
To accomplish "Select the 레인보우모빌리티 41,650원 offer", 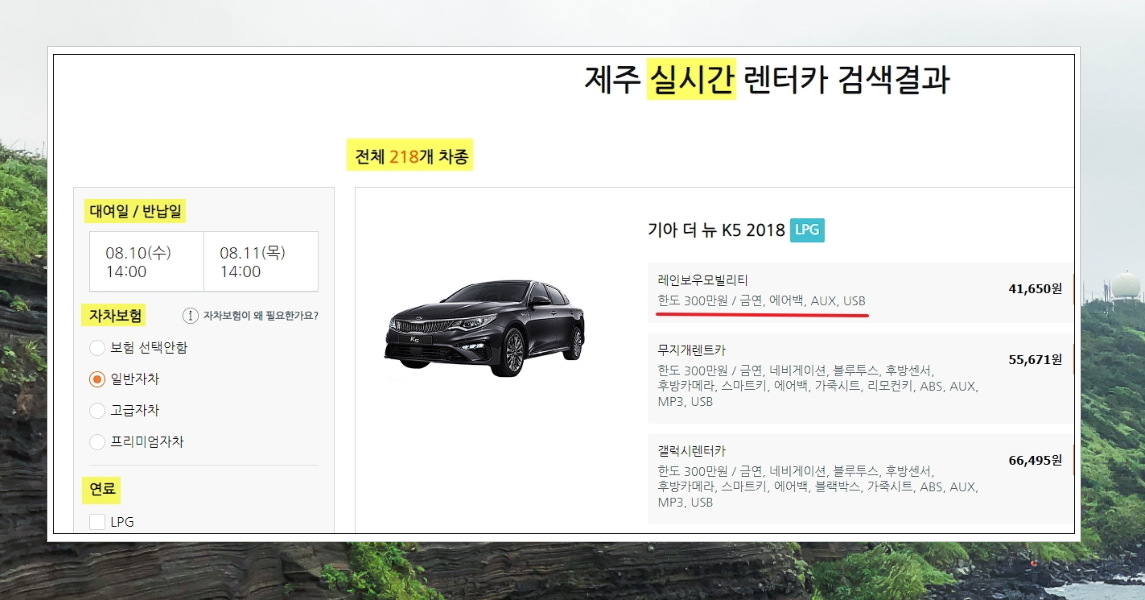I will point(859,292).
